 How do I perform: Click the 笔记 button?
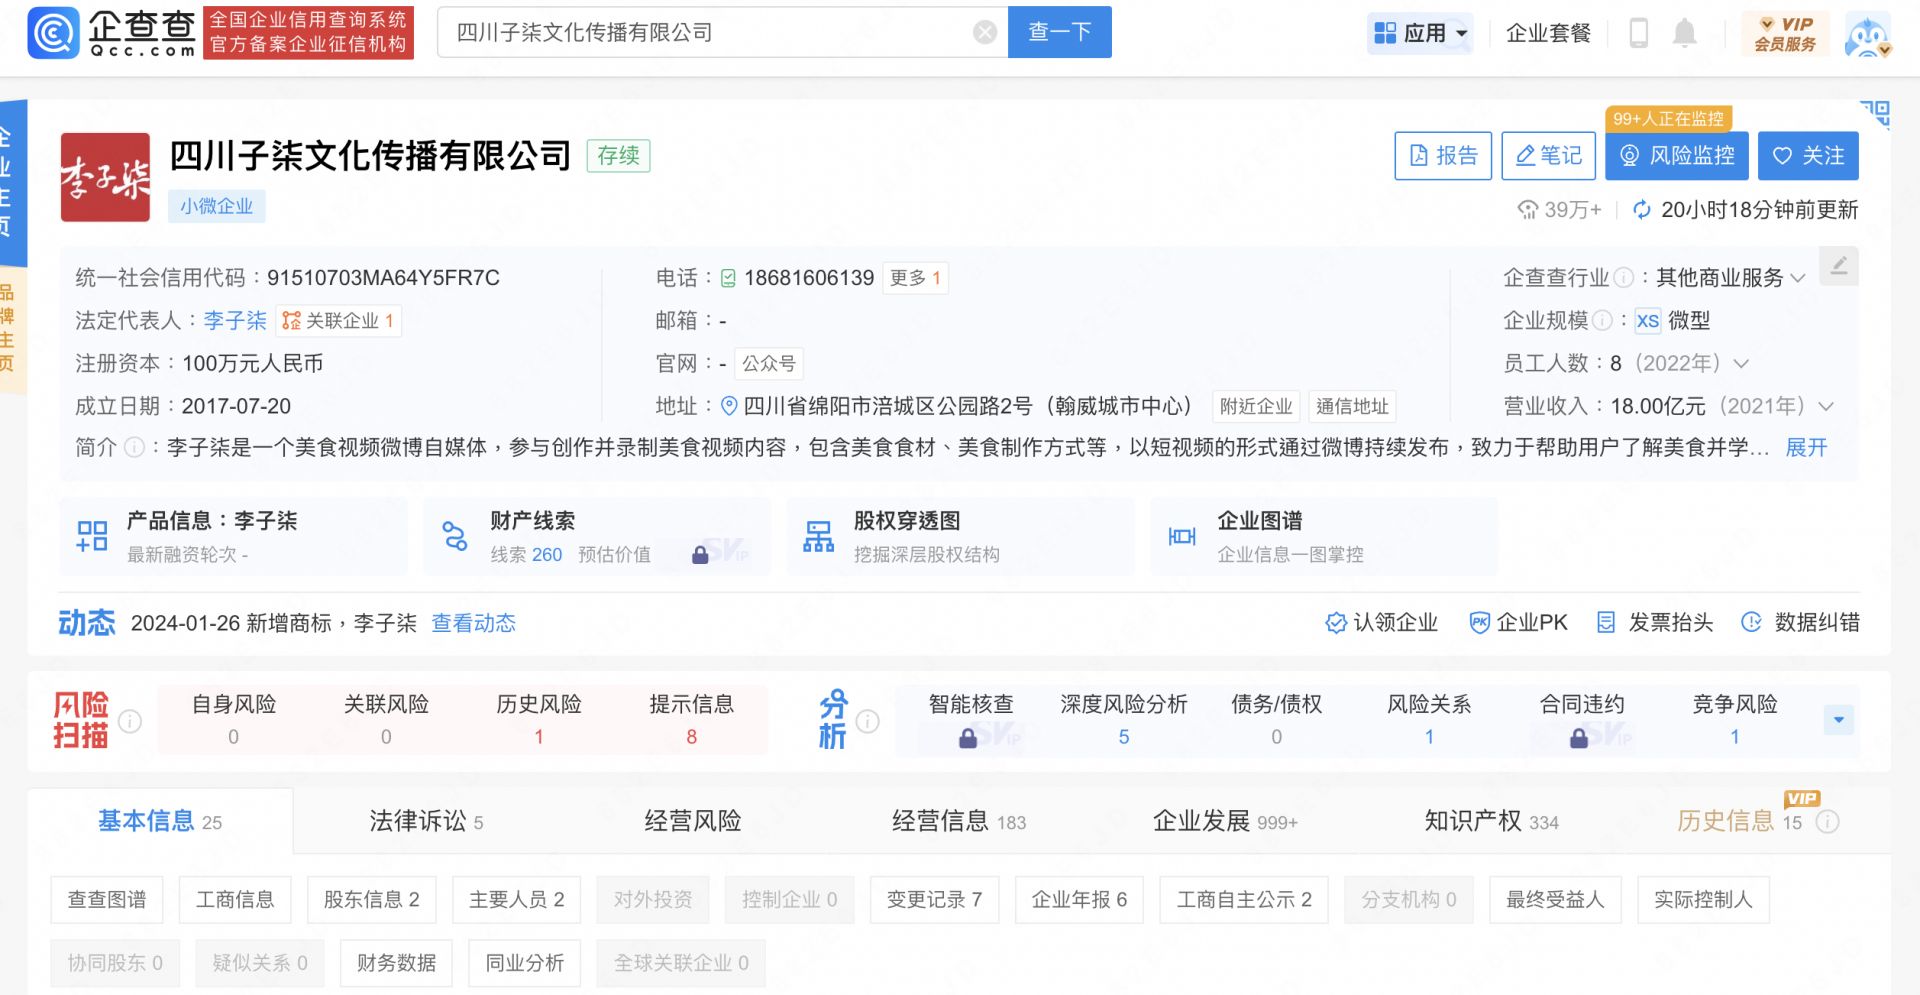(x=1550, y=155)
